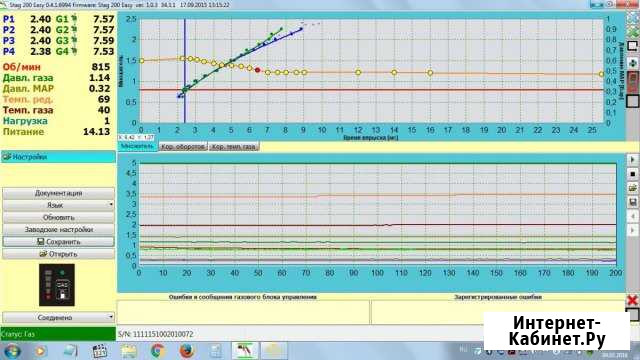Click the Заводские настройки button

tap(58, 229)
